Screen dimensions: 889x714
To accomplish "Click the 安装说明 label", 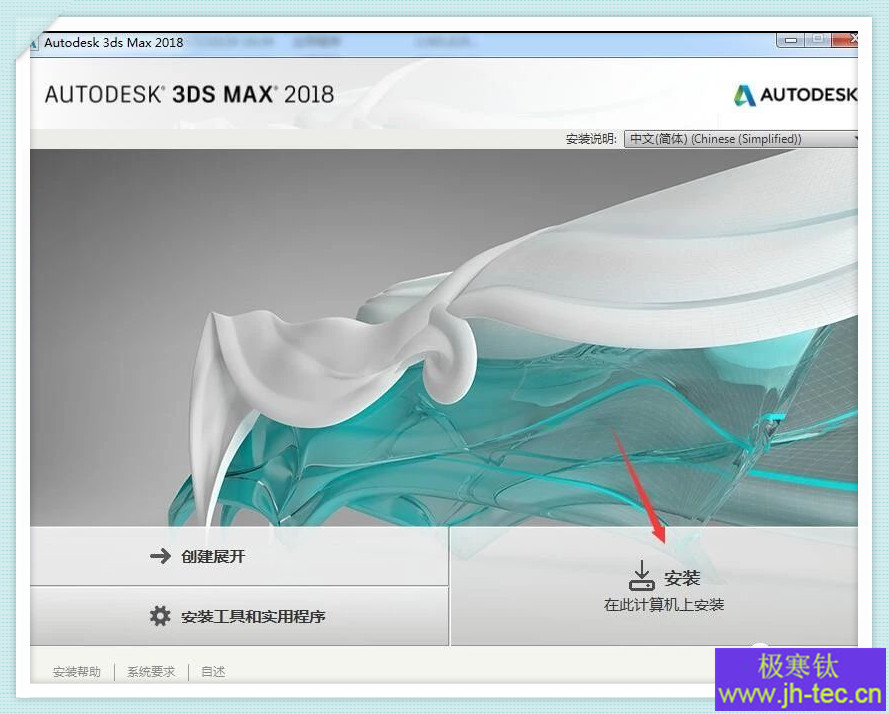I will 591,139.
